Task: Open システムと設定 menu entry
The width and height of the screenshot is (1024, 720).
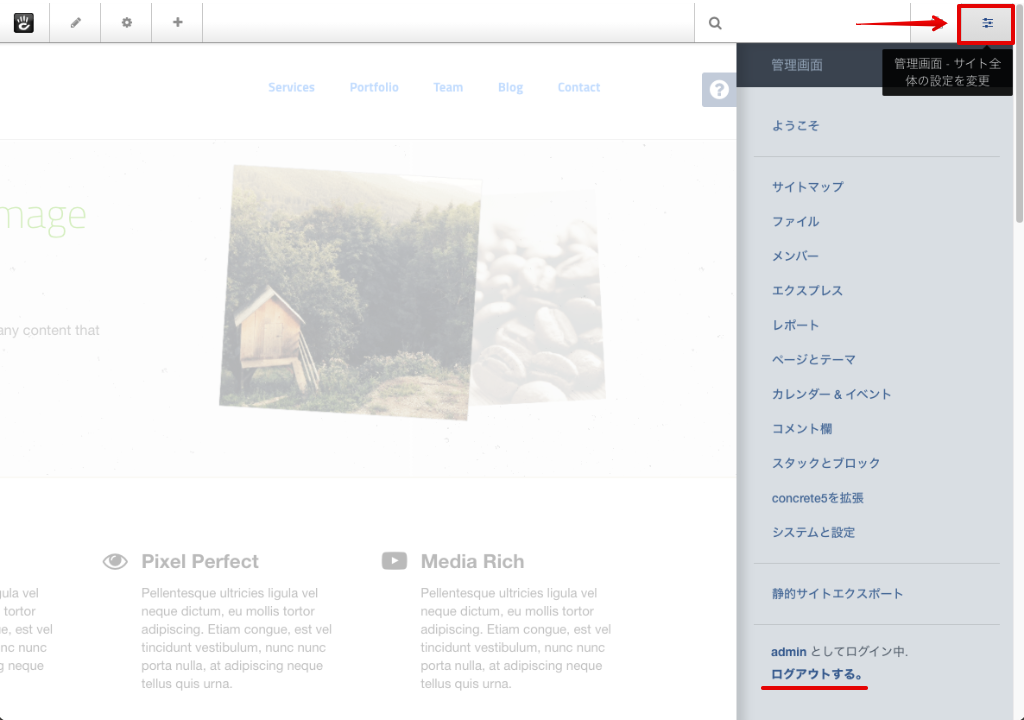Action: pos(813,533)
